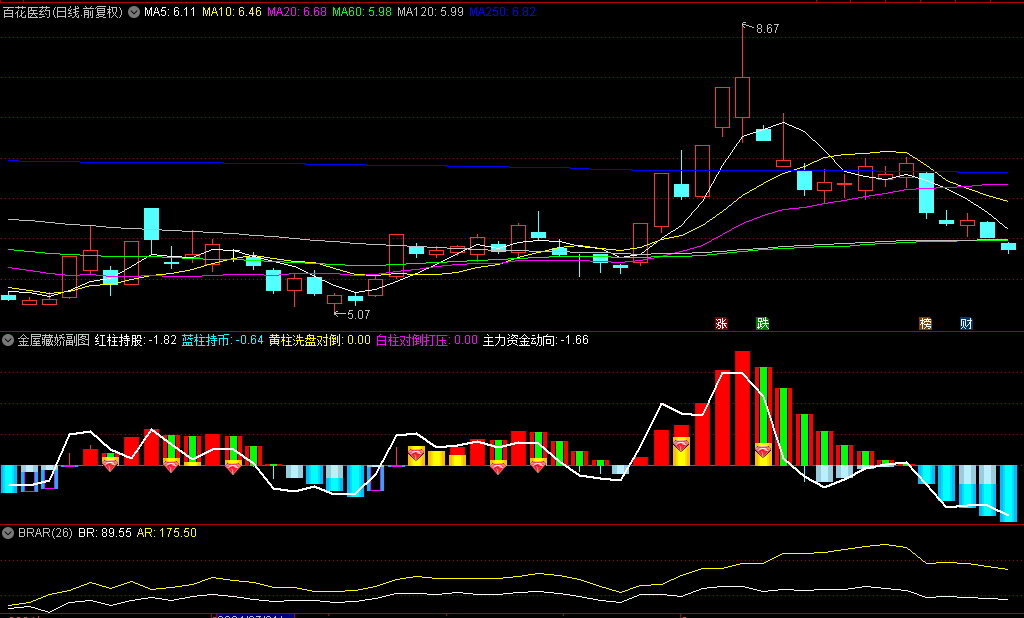This screenshot has width=1024, height=618.
Task: Click the blue 财 marker icon
Action: coord(967,323)
